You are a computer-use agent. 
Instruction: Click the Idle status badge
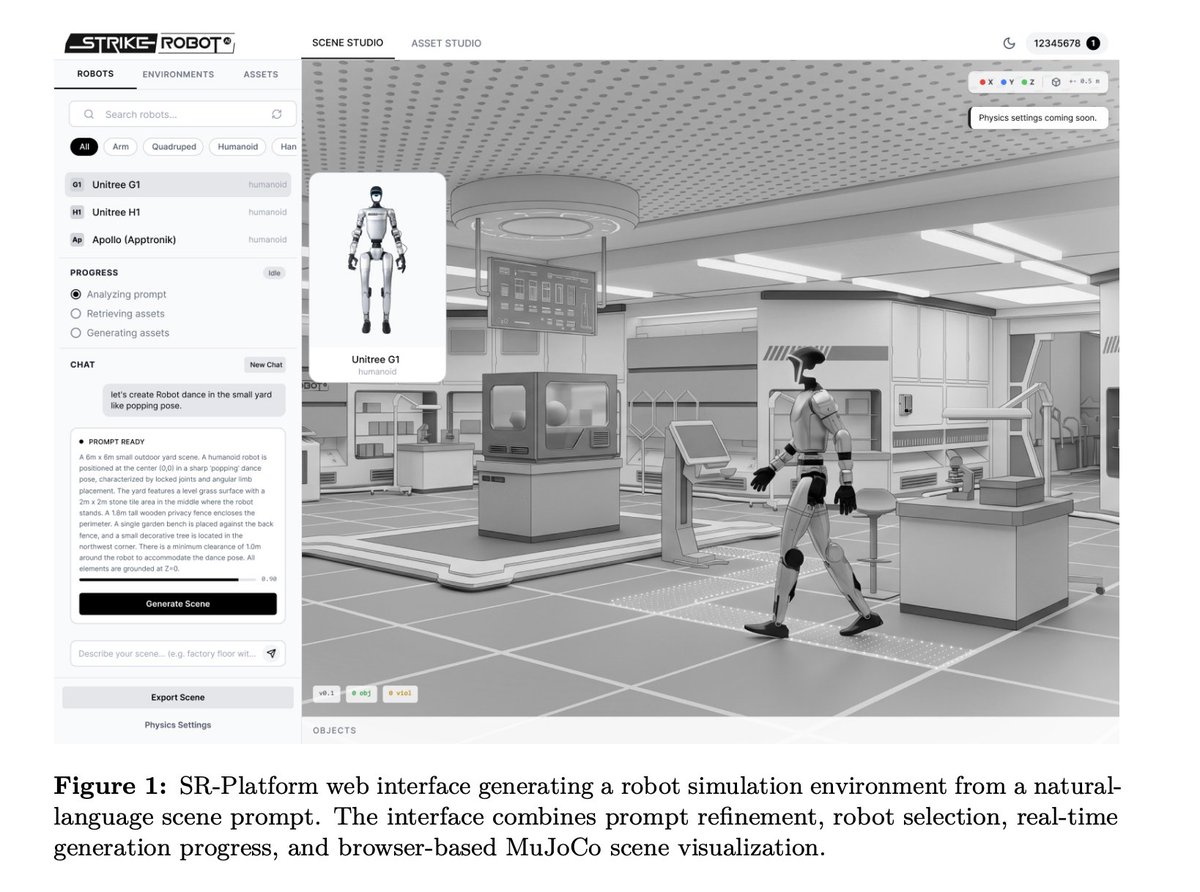pos(274,273)
